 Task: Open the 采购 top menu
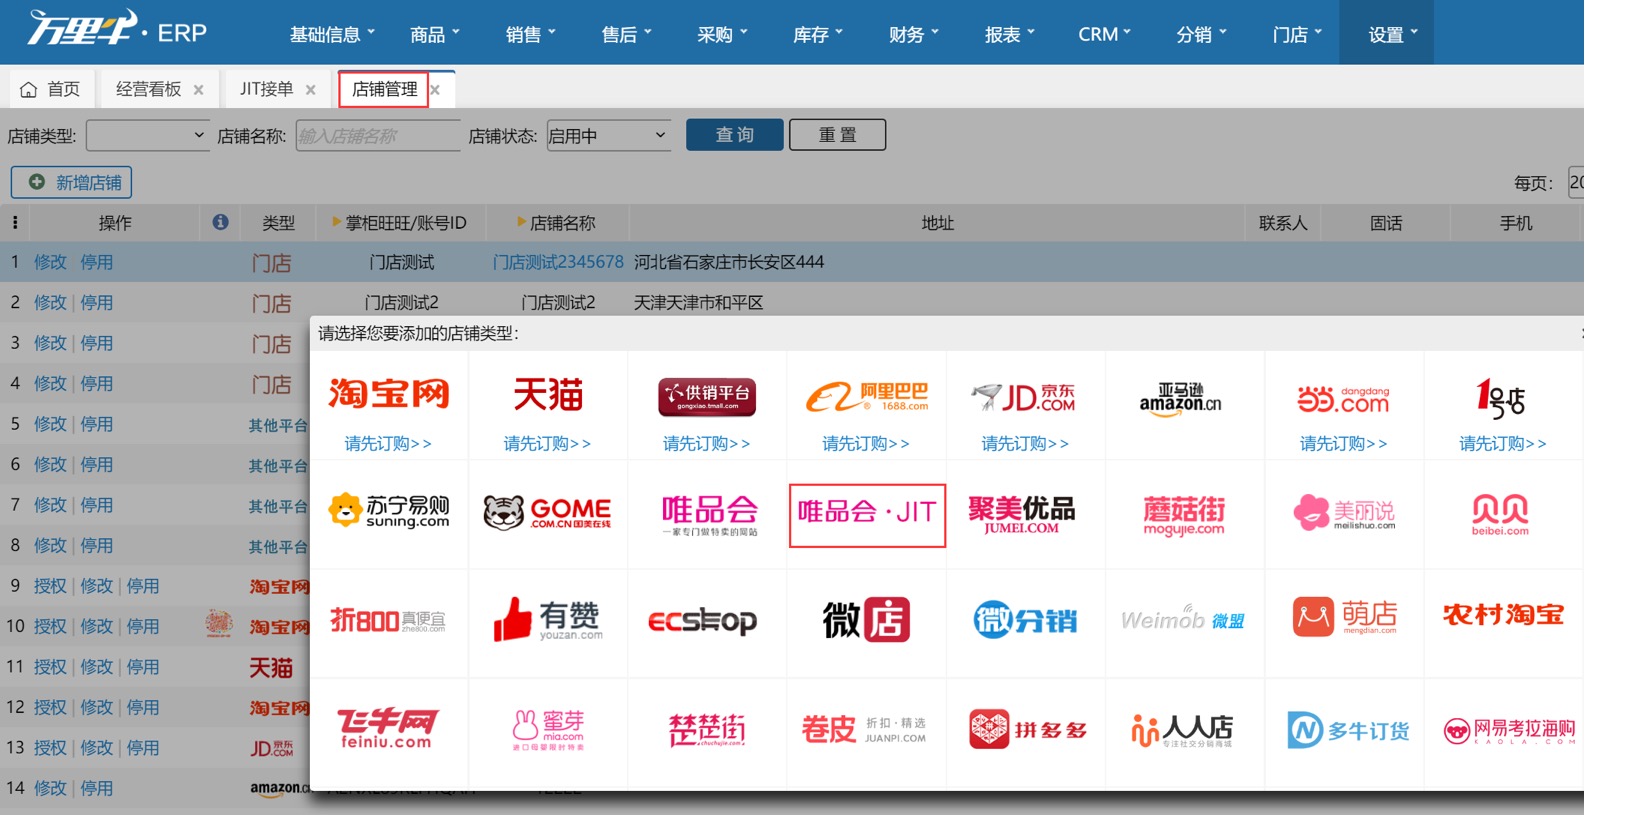(722, 34)
